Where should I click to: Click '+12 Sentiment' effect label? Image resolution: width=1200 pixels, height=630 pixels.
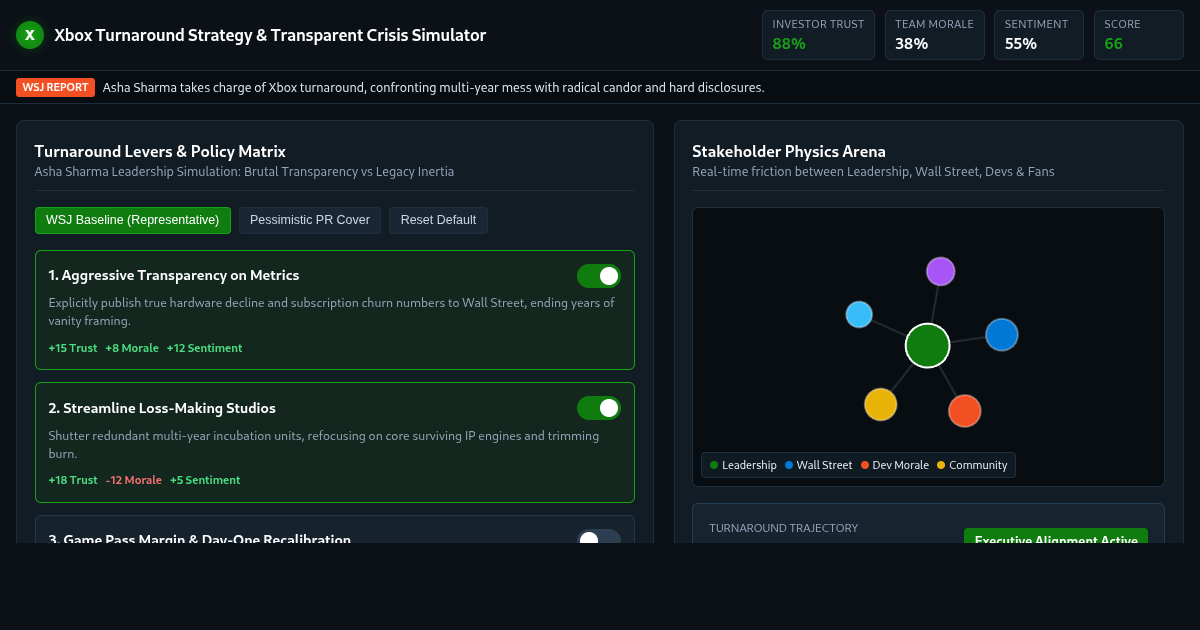[x=204, y=348]
